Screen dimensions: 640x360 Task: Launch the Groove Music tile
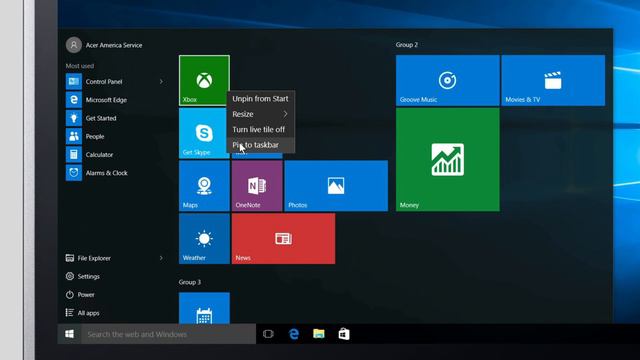(447, 80)
